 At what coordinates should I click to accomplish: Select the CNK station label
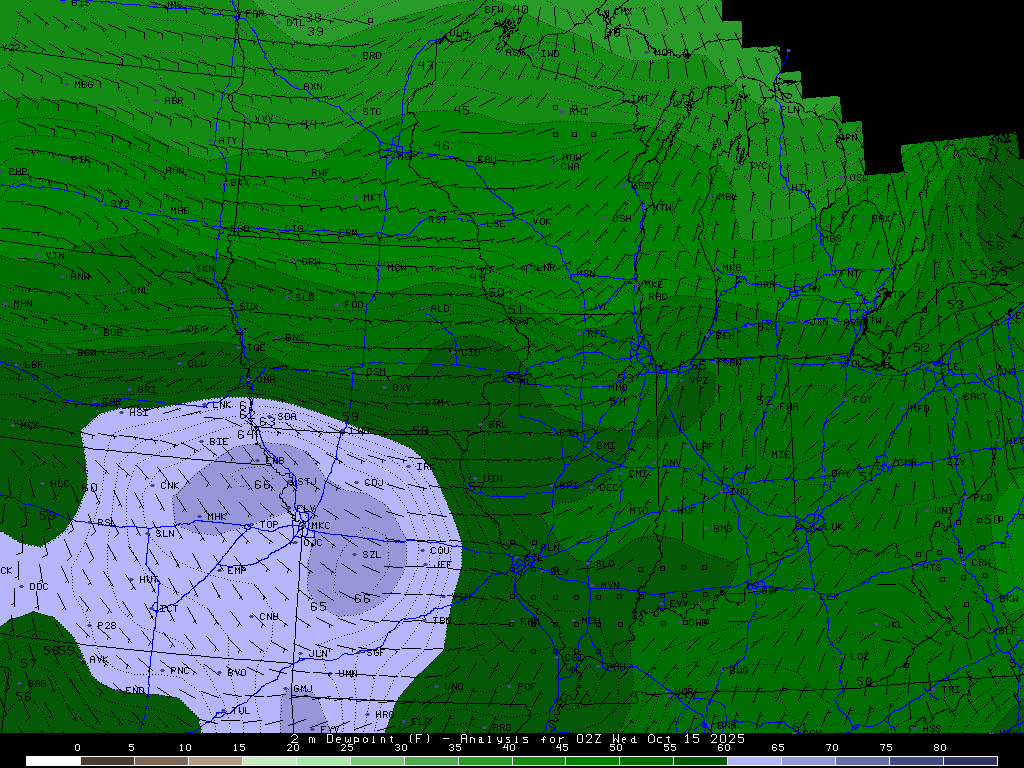(169, 486)
